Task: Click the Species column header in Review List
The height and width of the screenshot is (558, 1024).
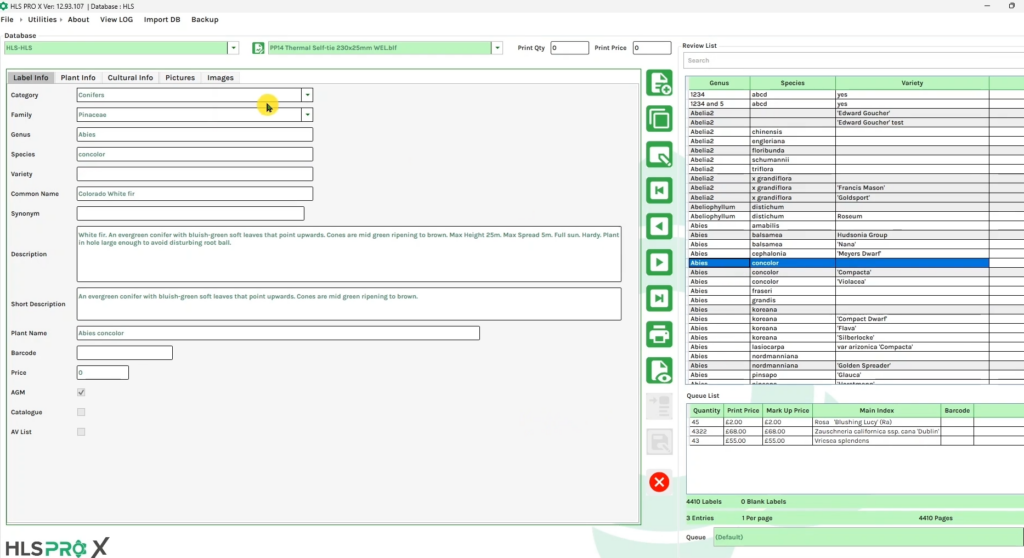Action: tap(792, 83)
